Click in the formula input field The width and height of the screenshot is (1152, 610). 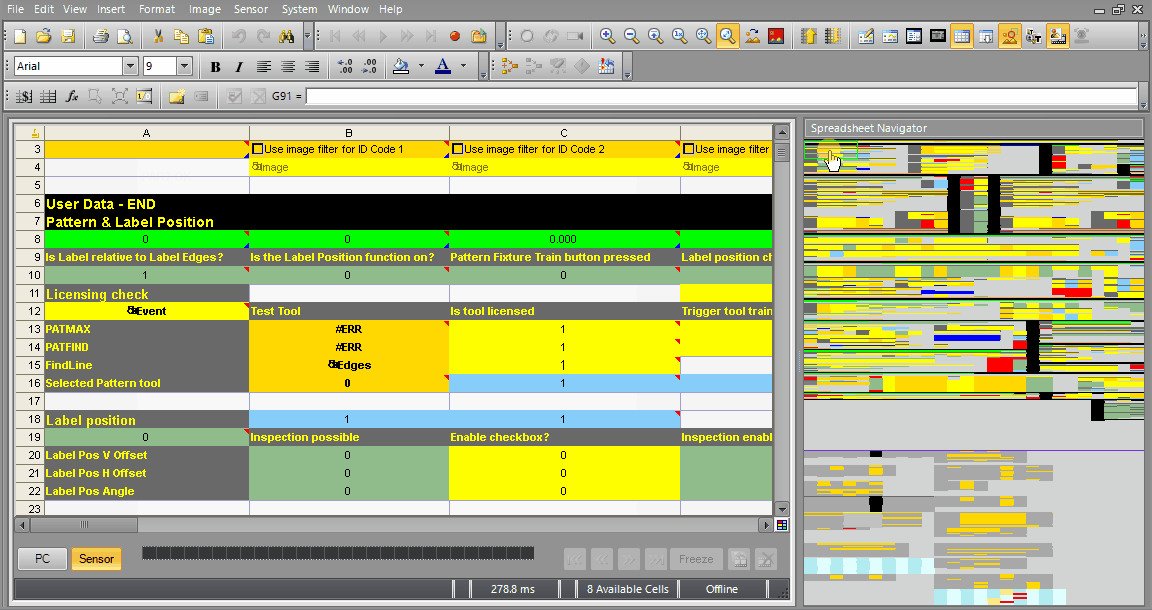coord(720,97)
